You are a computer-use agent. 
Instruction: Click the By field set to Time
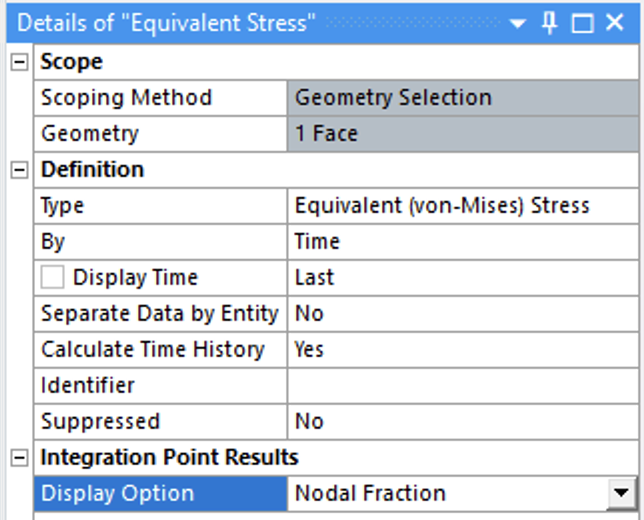[x=464, y=242]
